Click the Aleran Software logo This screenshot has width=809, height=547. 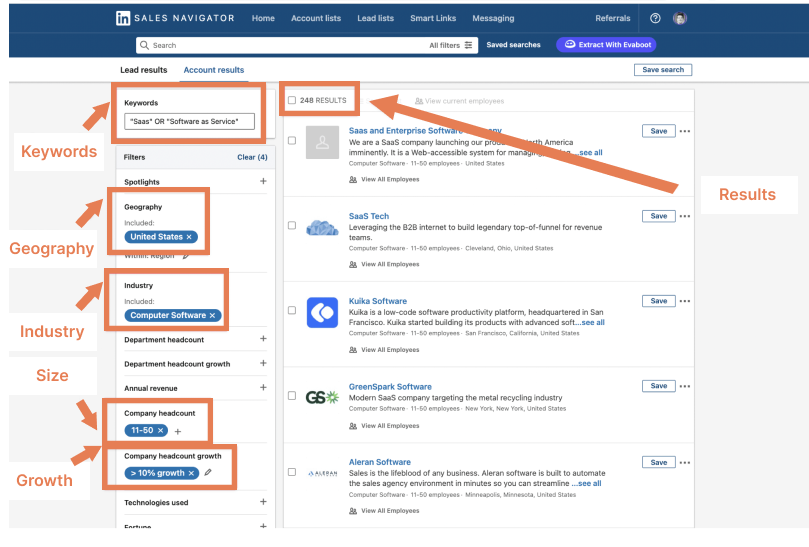tap(322, 473)
